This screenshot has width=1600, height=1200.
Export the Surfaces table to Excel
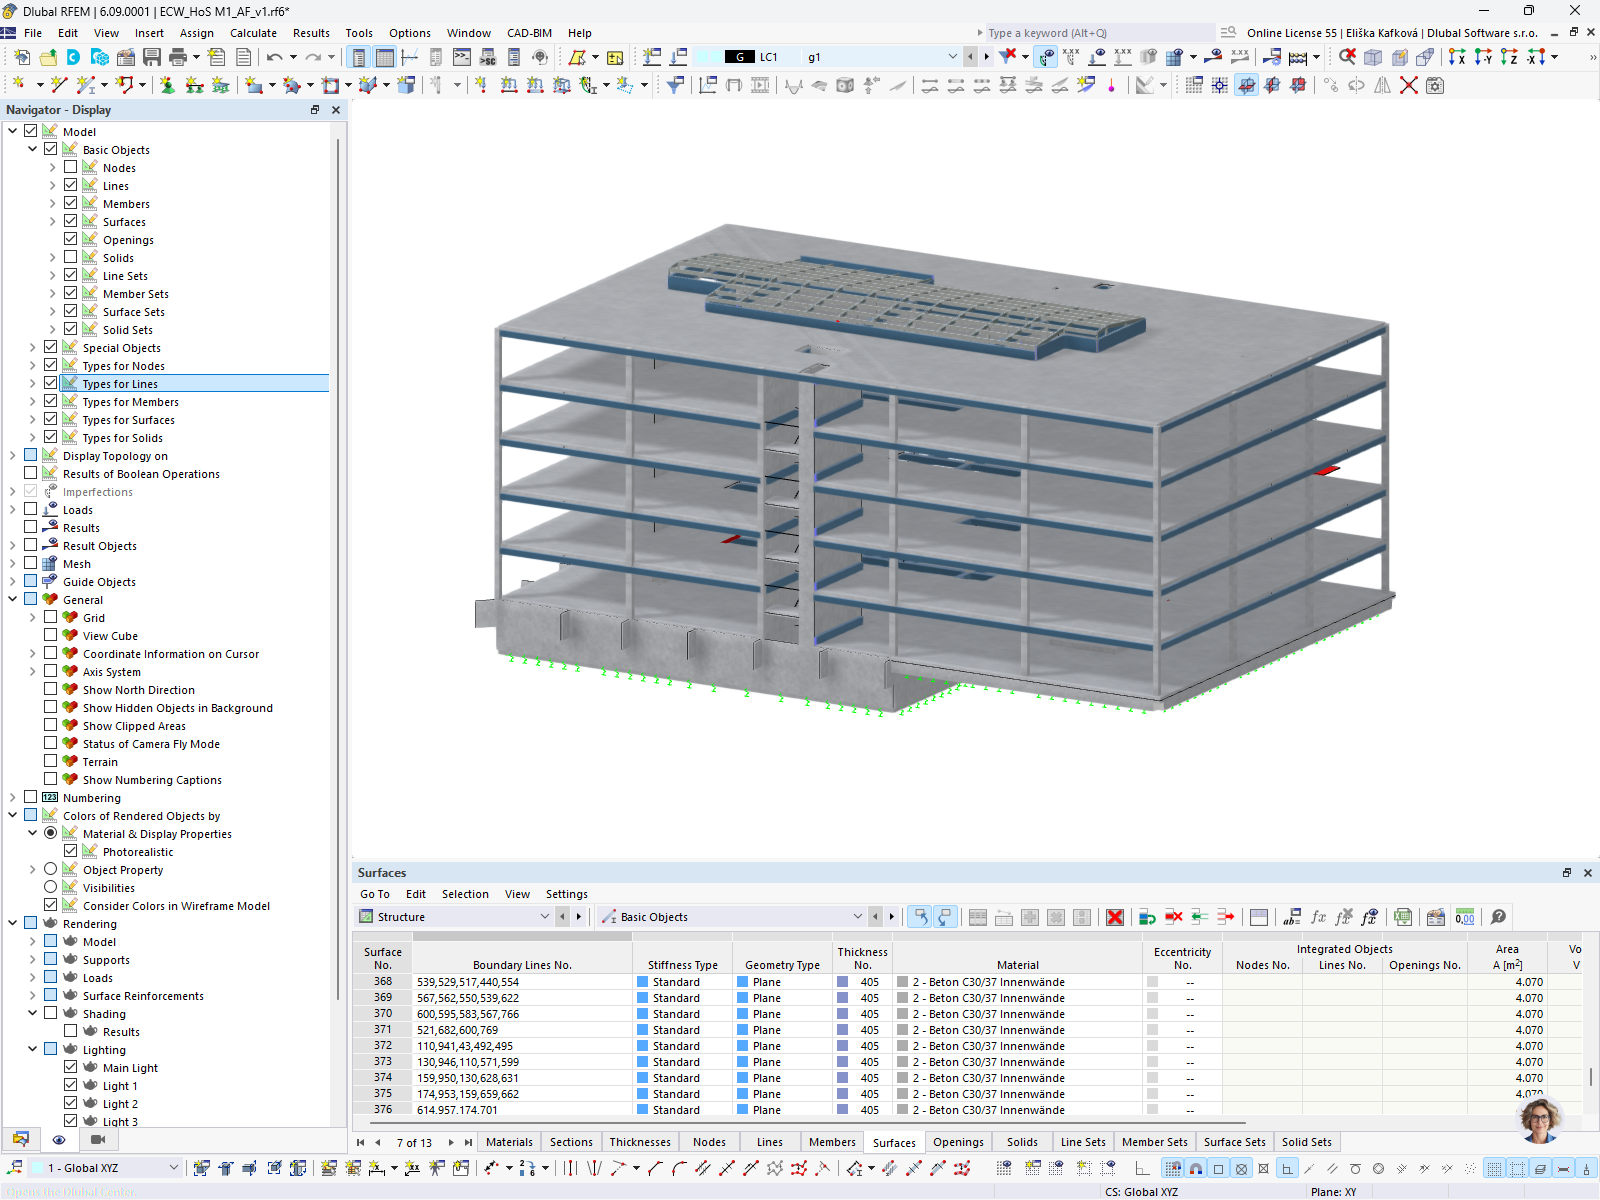tap(1401, 917)
